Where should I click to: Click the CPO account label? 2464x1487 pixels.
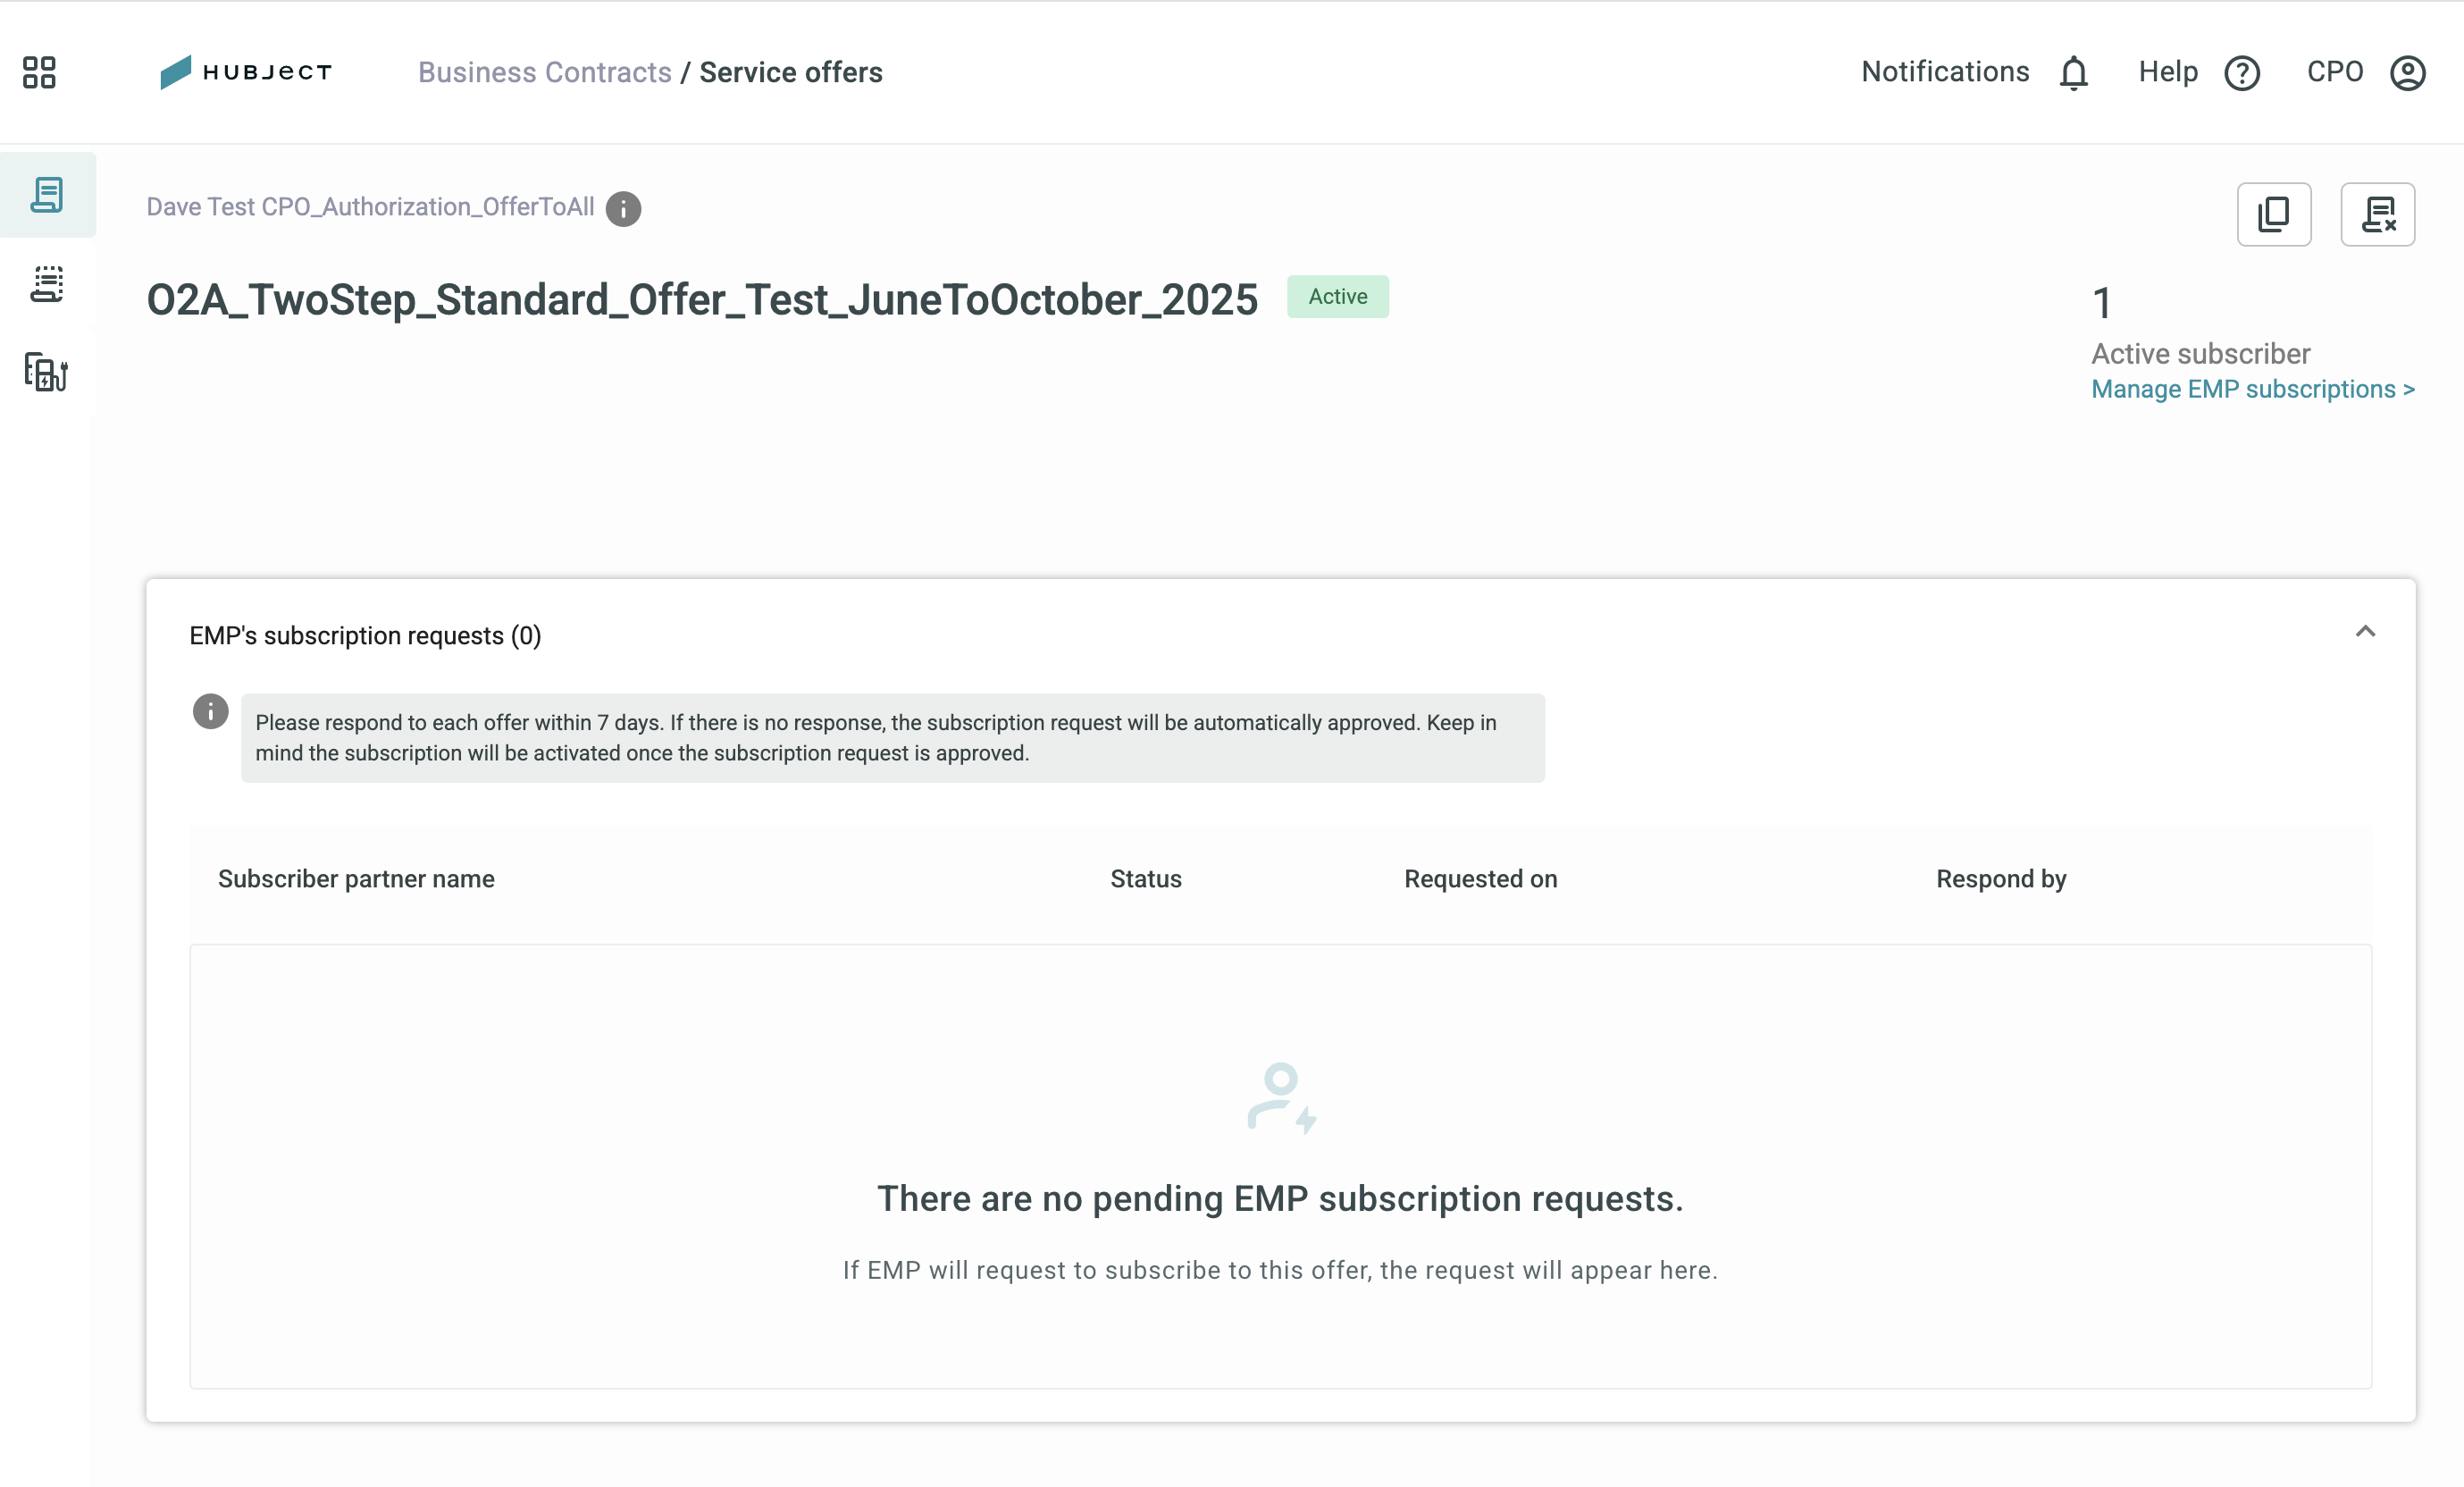click(x=2335, y=72)
